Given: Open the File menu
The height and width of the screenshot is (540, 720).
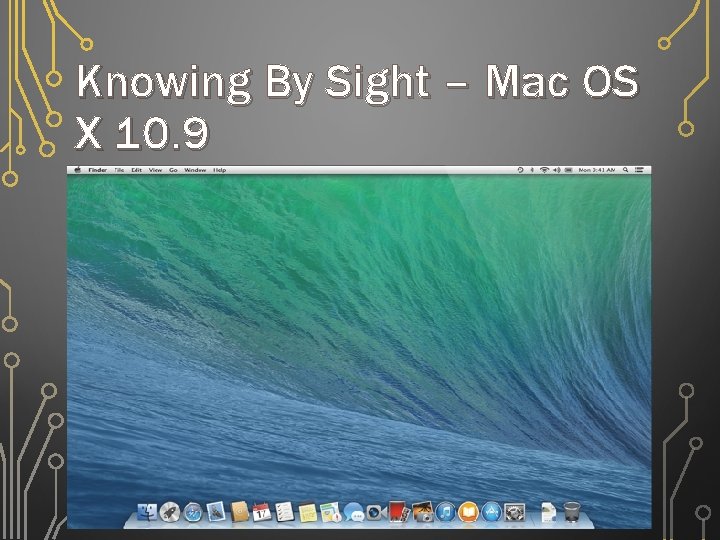Looking at the screenshot, I should (119, 170).
